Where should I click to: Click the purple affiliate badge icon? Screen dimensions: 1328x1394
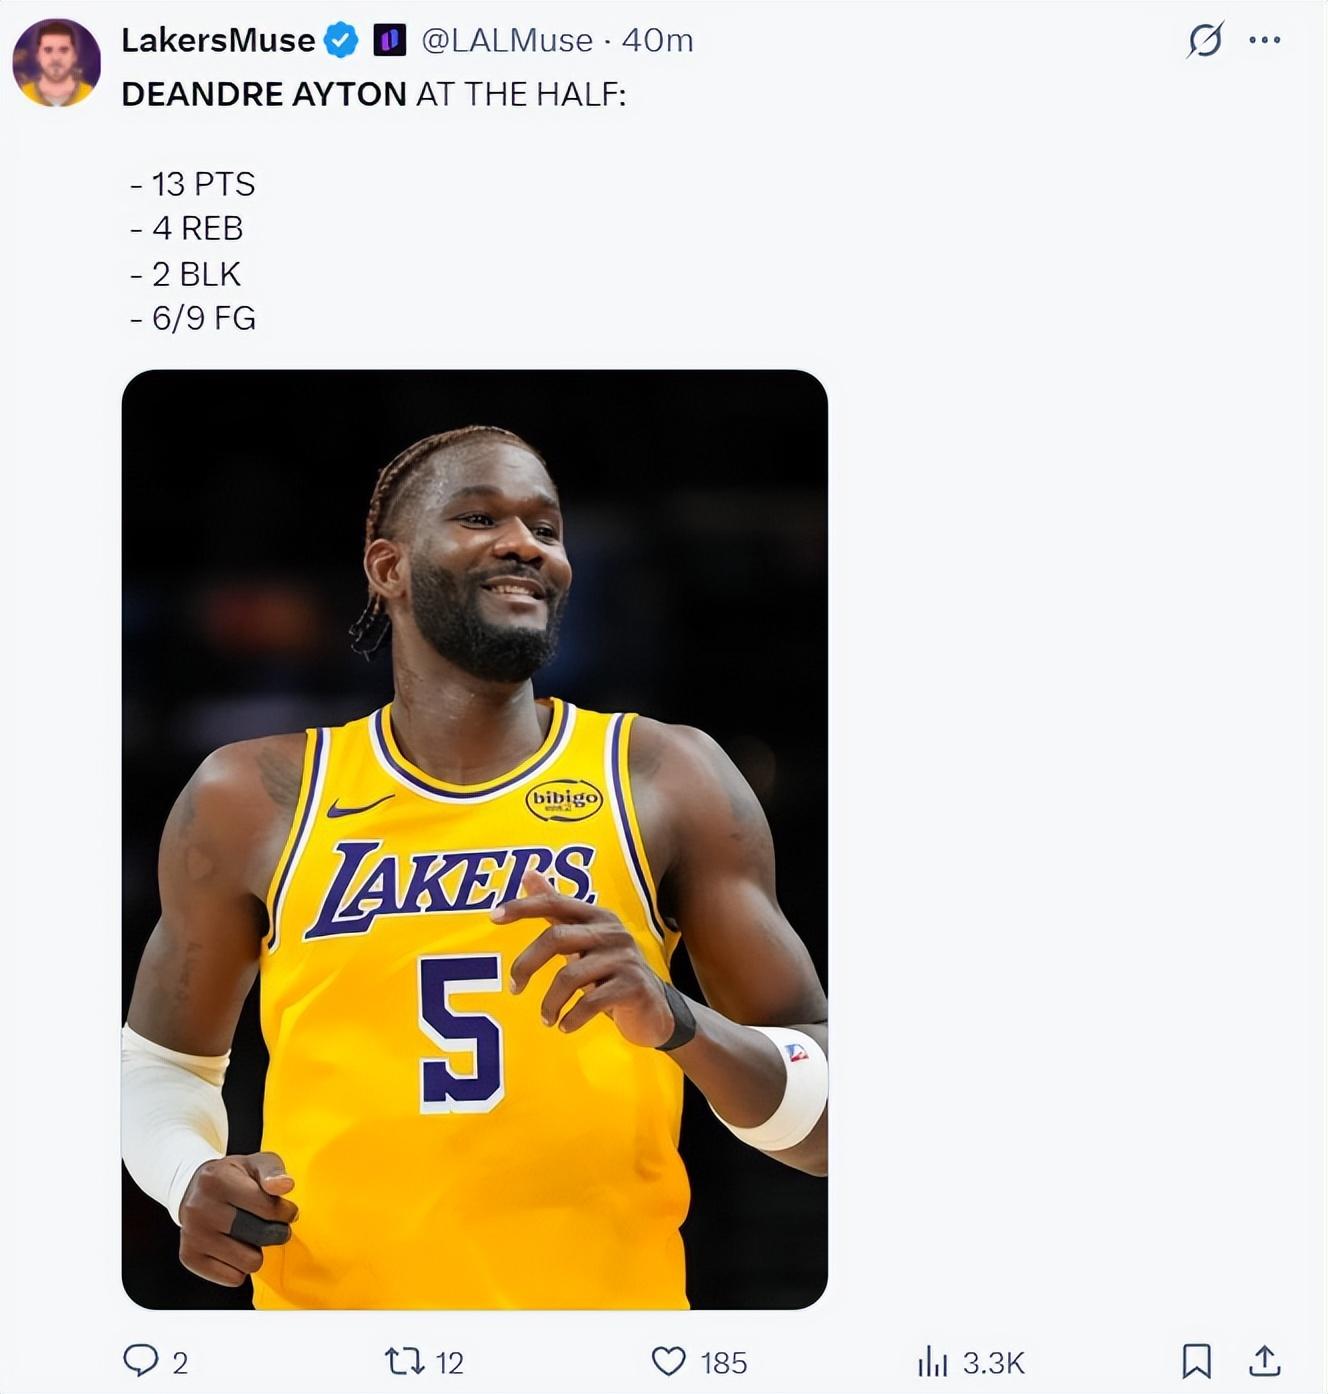(x=389, y=40)
